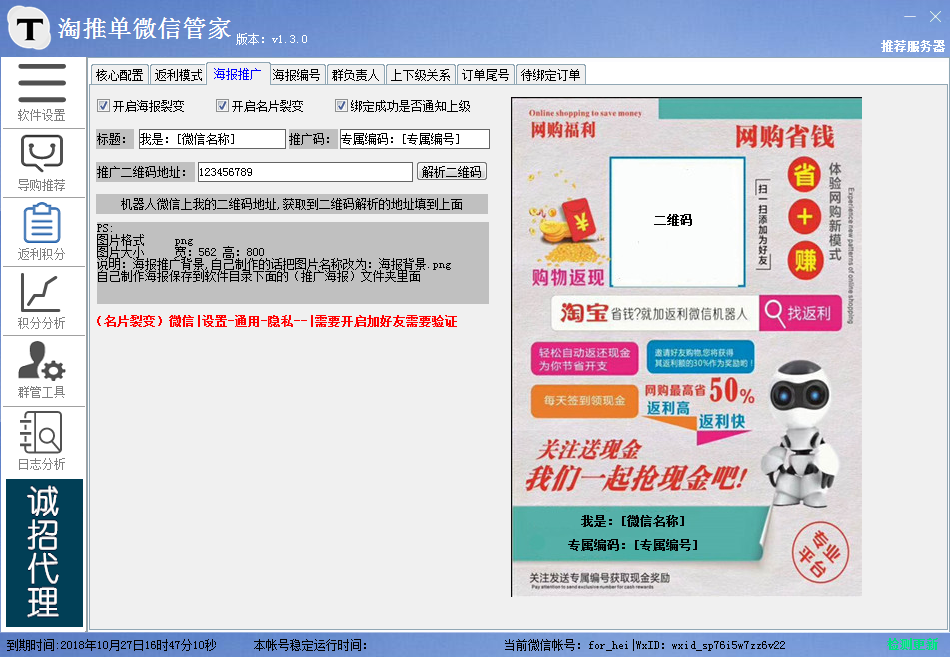Enable the 开启海报裂变 checkbox
Viewport: 950px width, 657px height.
coord(104,106)
